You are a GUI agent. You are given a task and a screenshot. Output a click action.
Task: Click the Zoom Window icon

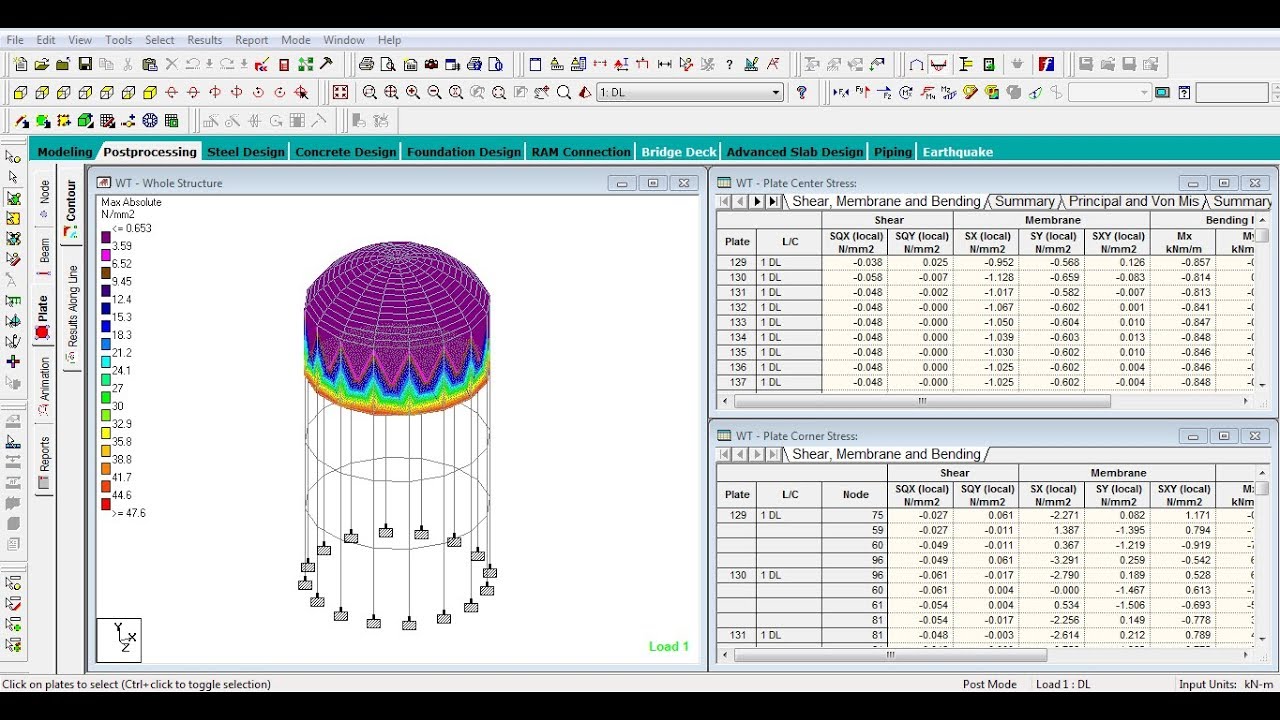tap(370, 92)
